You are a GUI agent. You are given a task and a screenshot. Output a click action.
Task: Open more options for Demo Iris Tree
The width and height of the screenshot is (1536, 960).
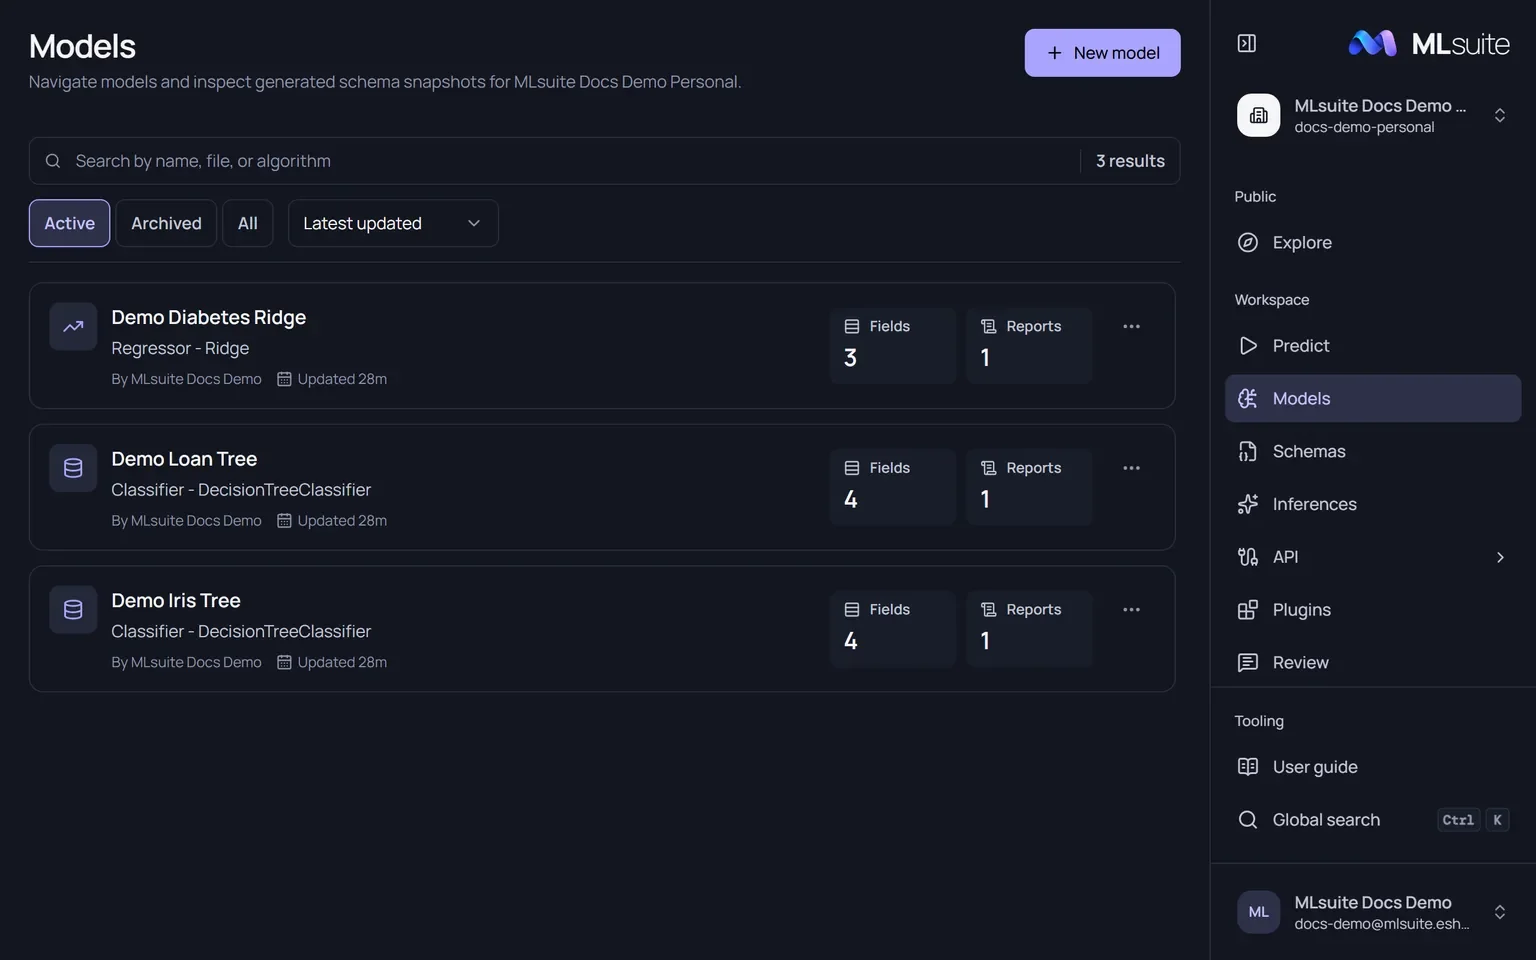[x=1131, y=610]
